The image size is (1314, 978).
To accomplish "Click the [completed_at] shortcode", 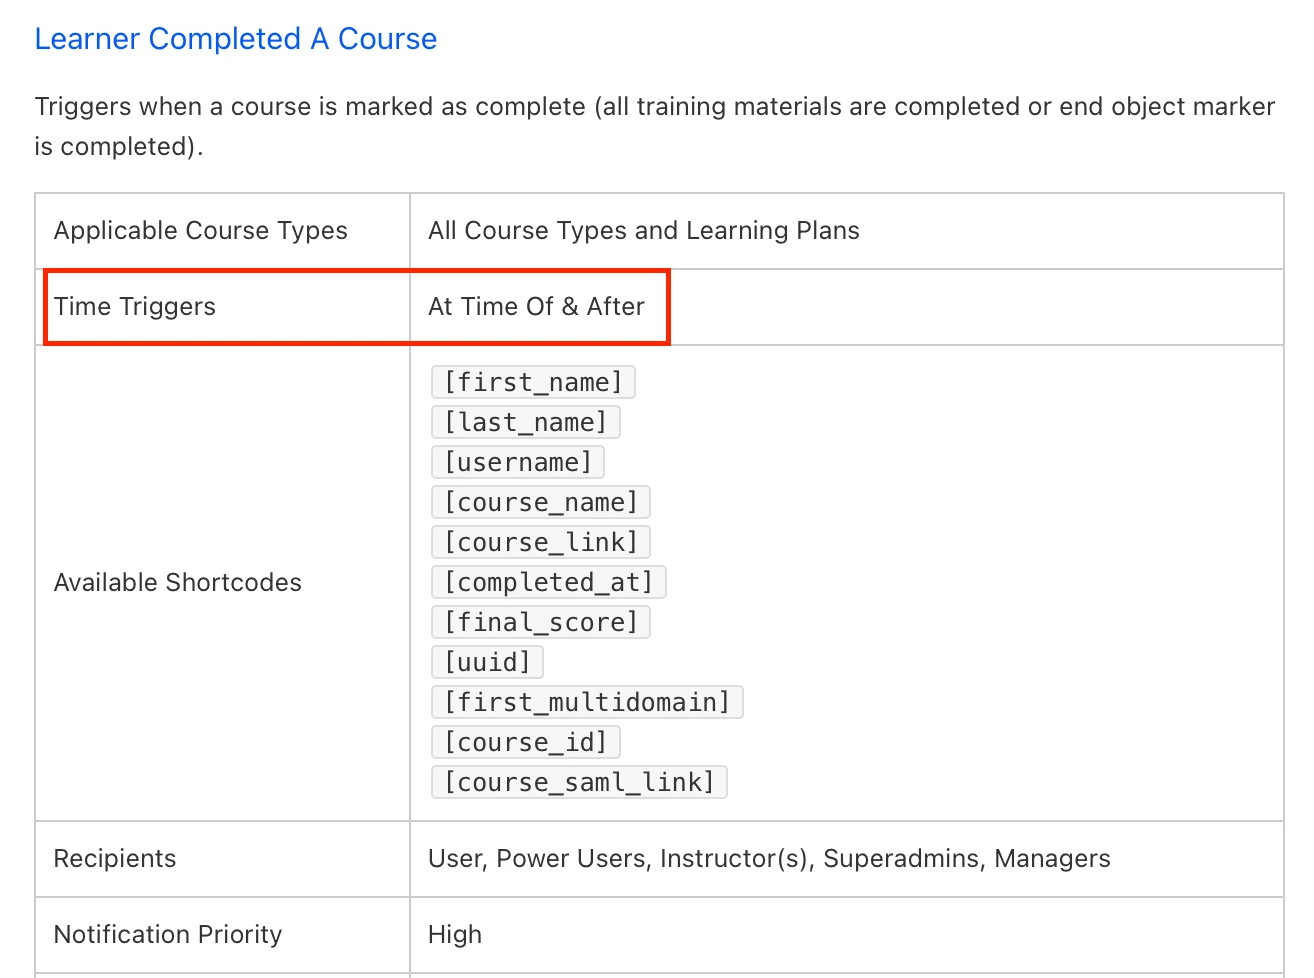I will coord(548,582).
